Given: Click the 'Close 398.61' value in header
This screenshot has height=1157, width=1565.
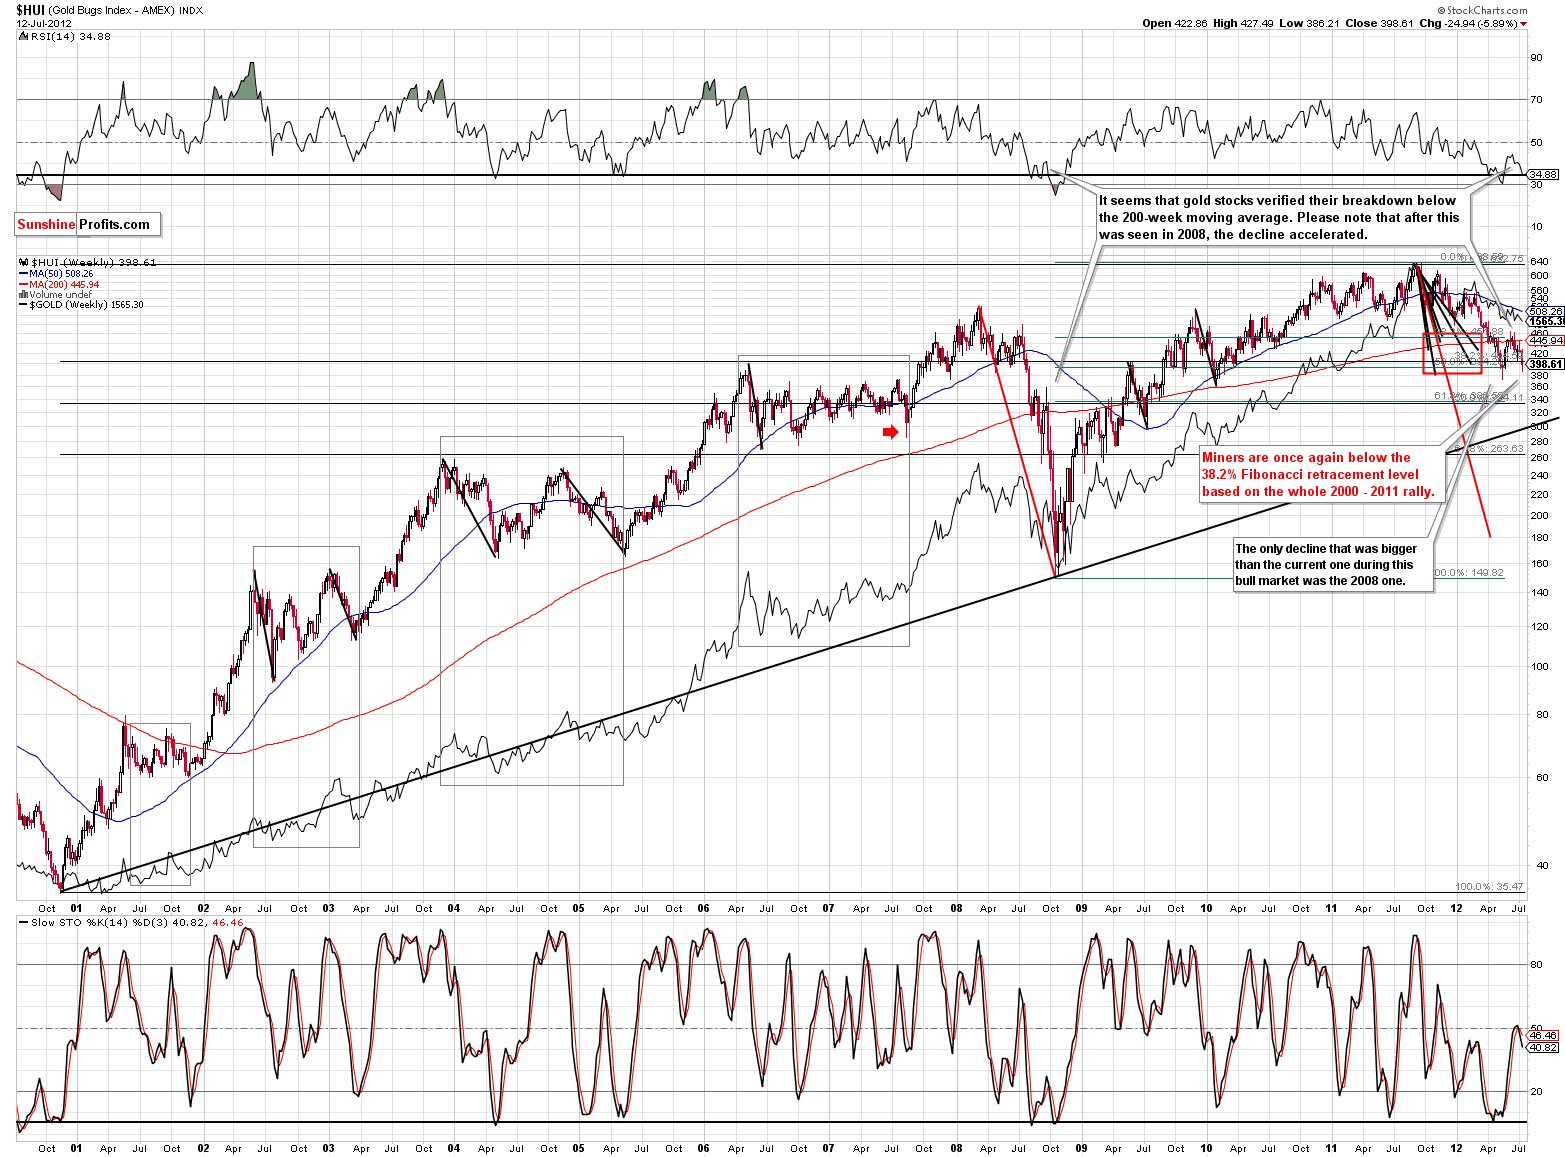Looking at the screenshot, I should point(1379,23).
